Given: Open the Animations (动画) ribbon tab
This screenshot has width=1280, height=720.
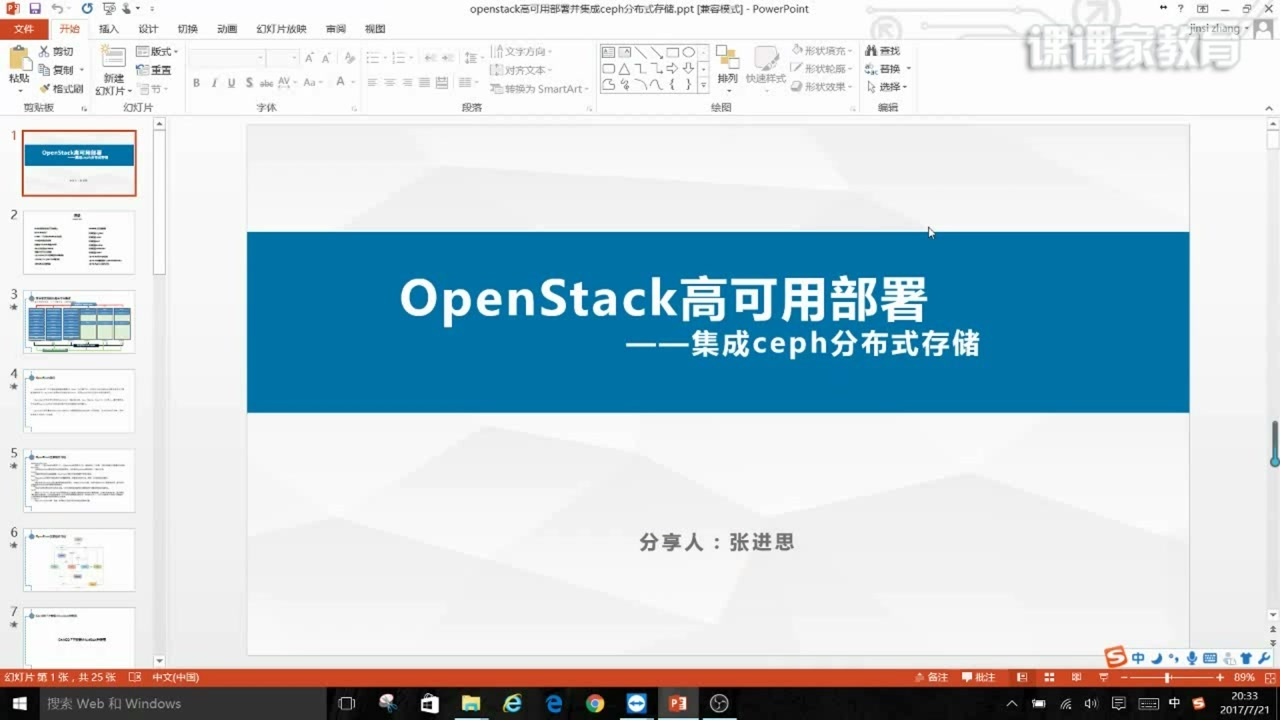Looking at the screenshot, I should click(227, 29).
